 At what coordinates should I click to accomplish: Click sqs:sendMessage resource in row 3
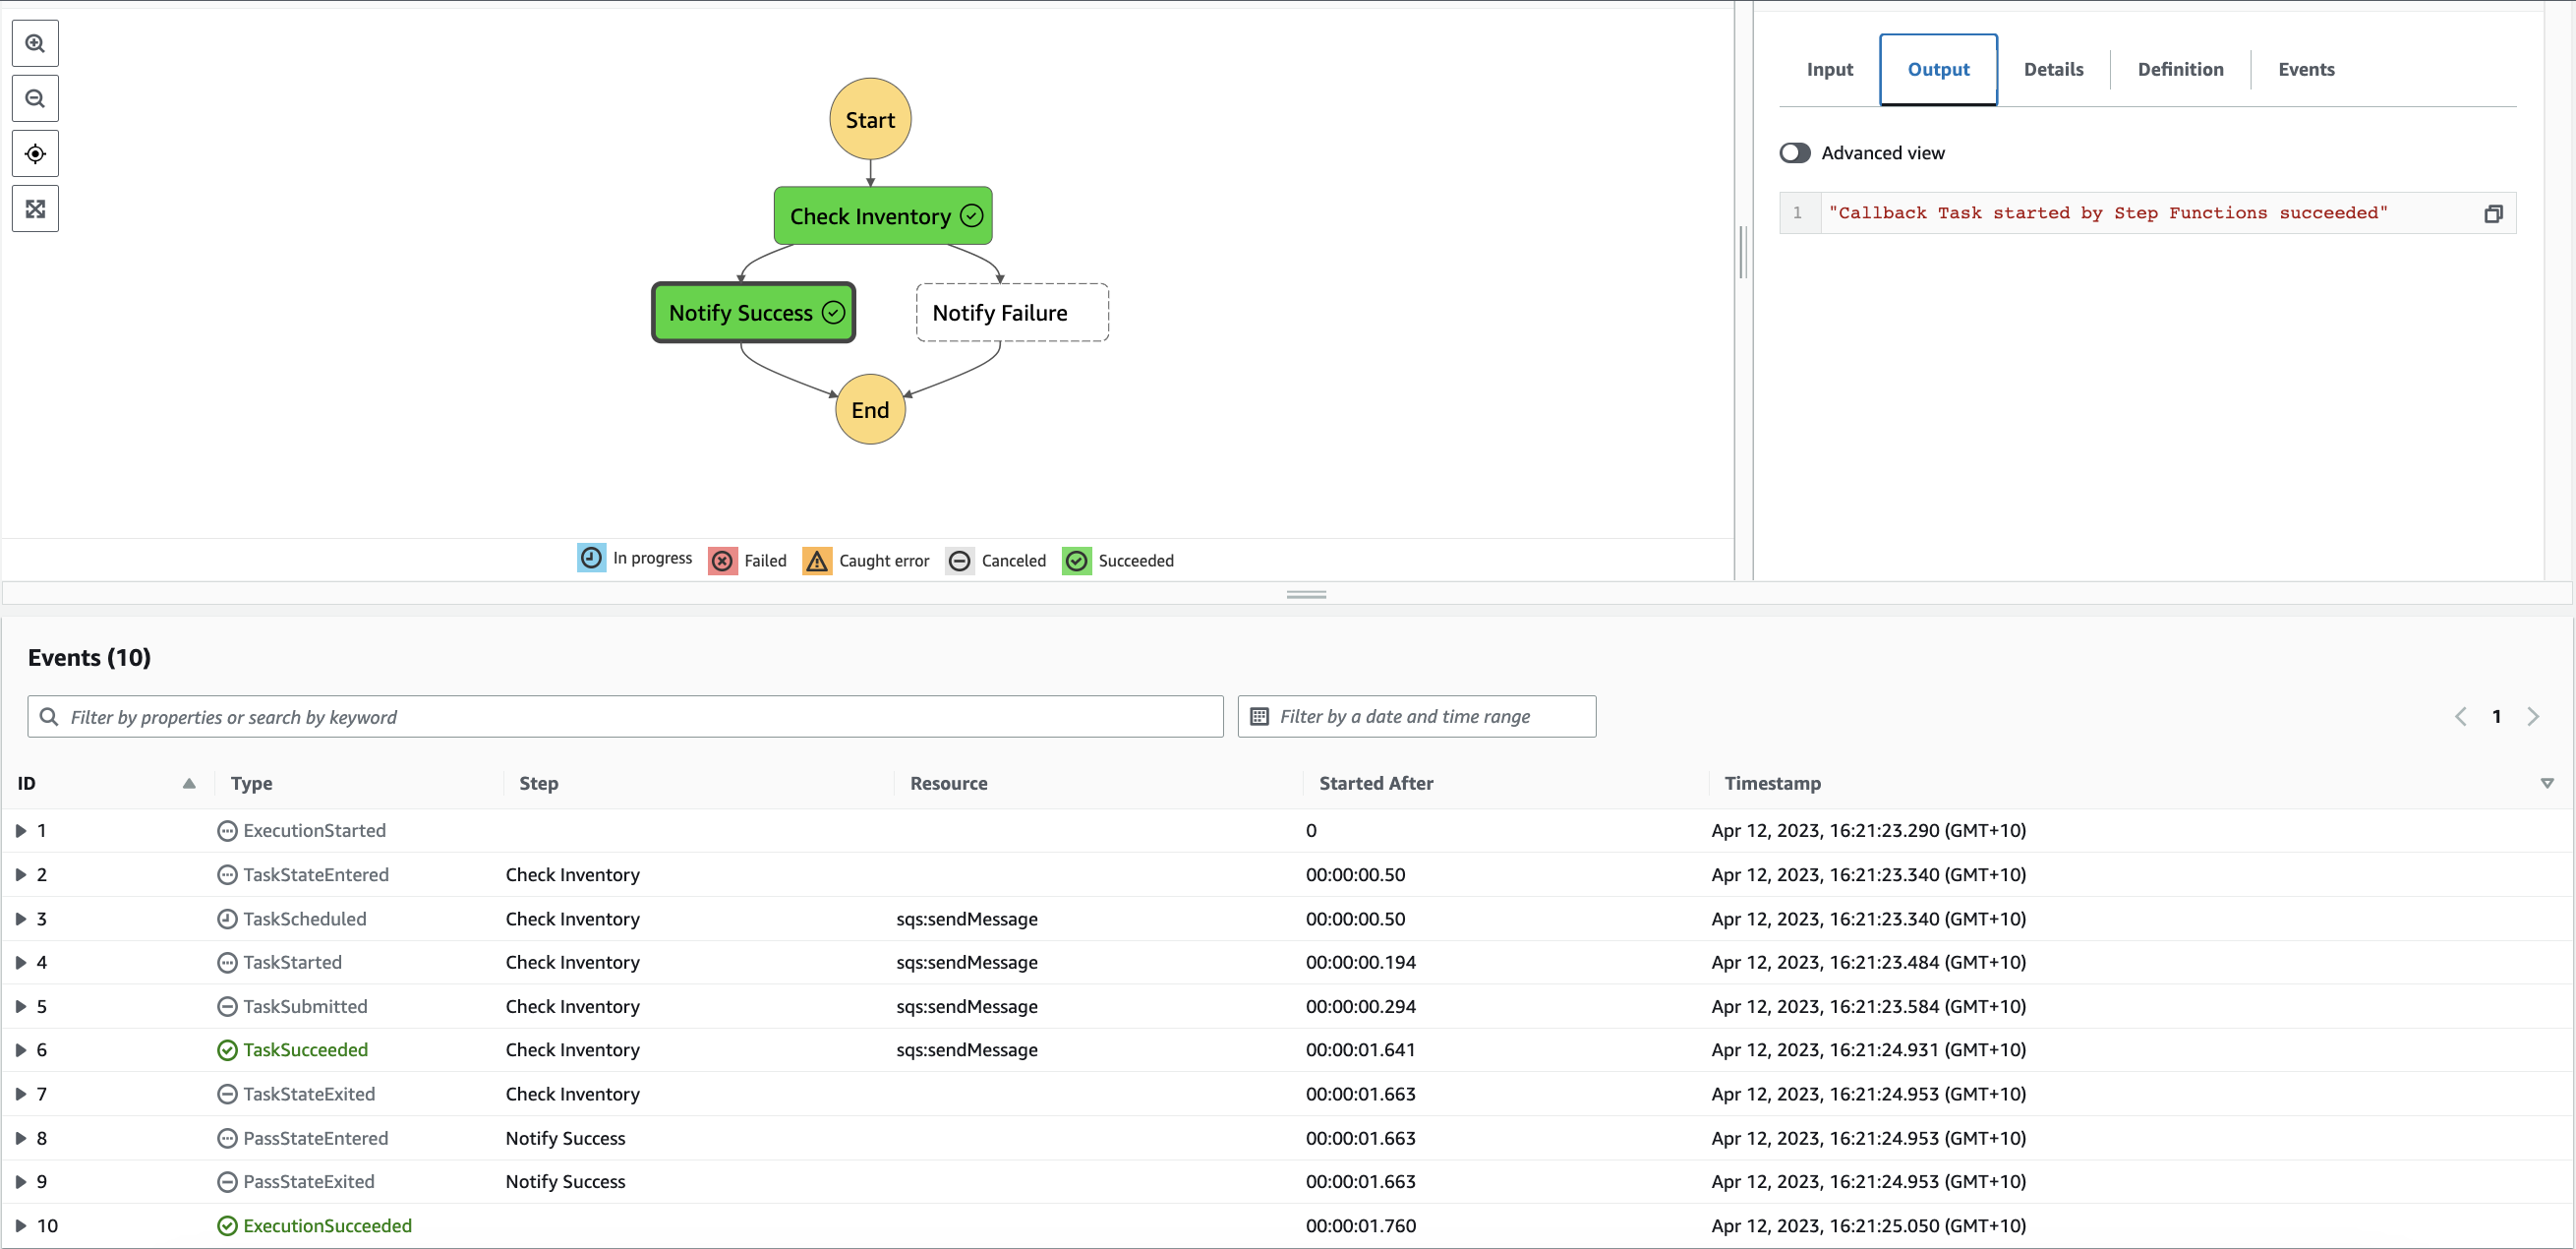tap(966, 919)
